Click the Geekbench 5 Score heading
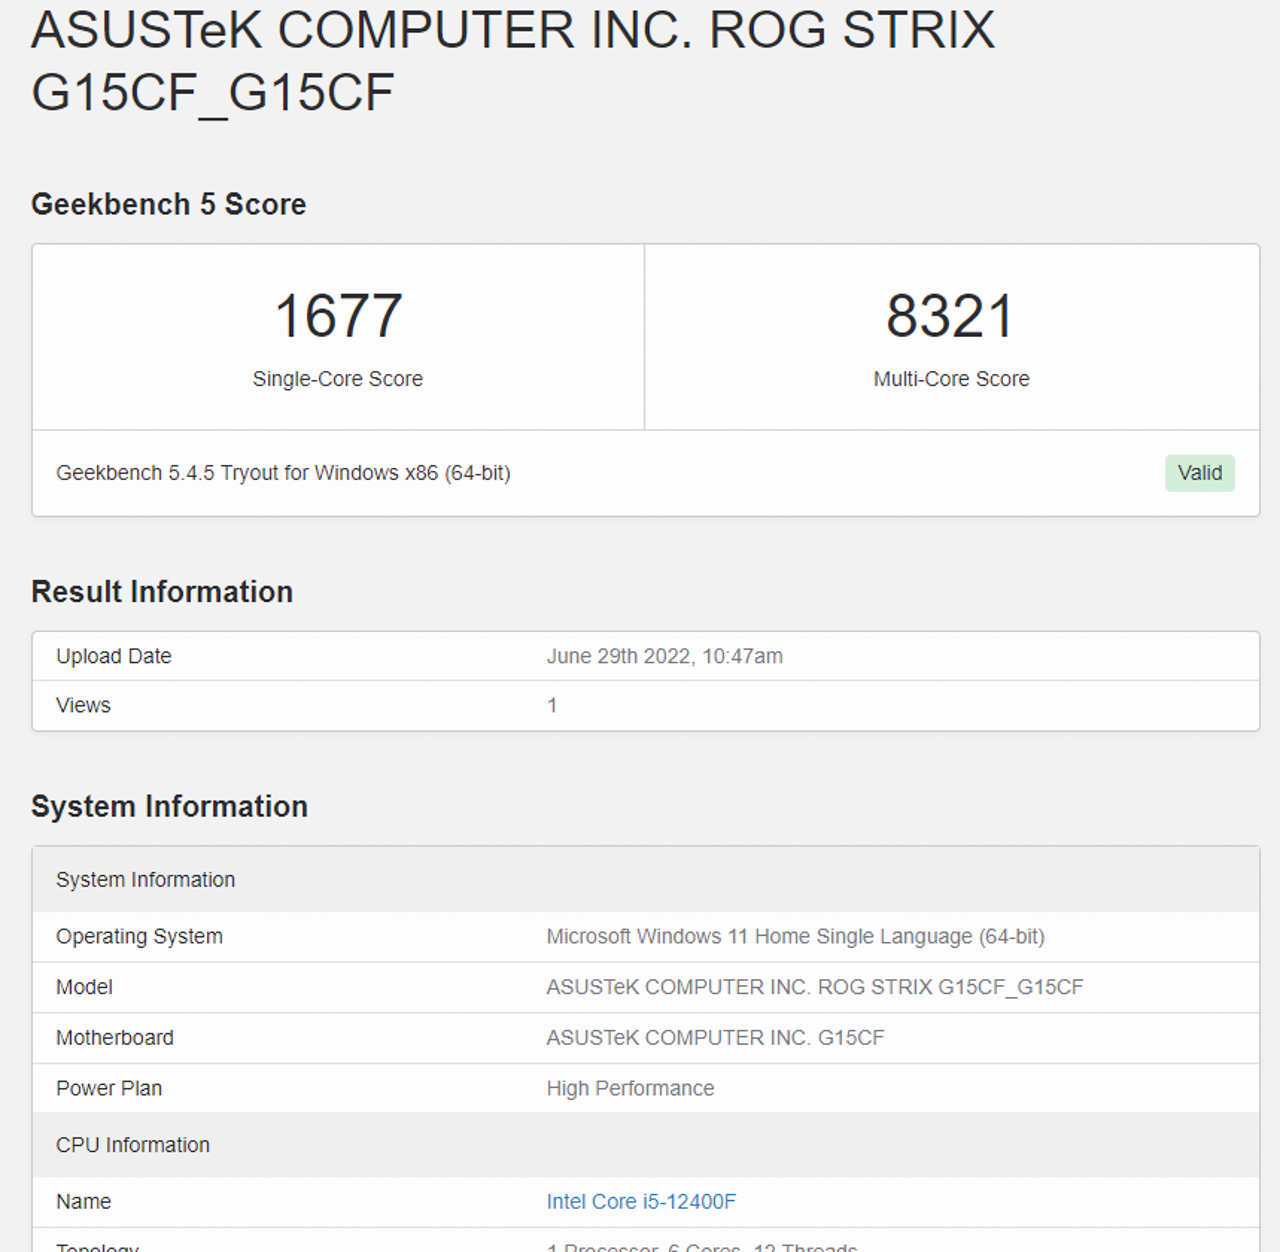 [x=169, y=204]
